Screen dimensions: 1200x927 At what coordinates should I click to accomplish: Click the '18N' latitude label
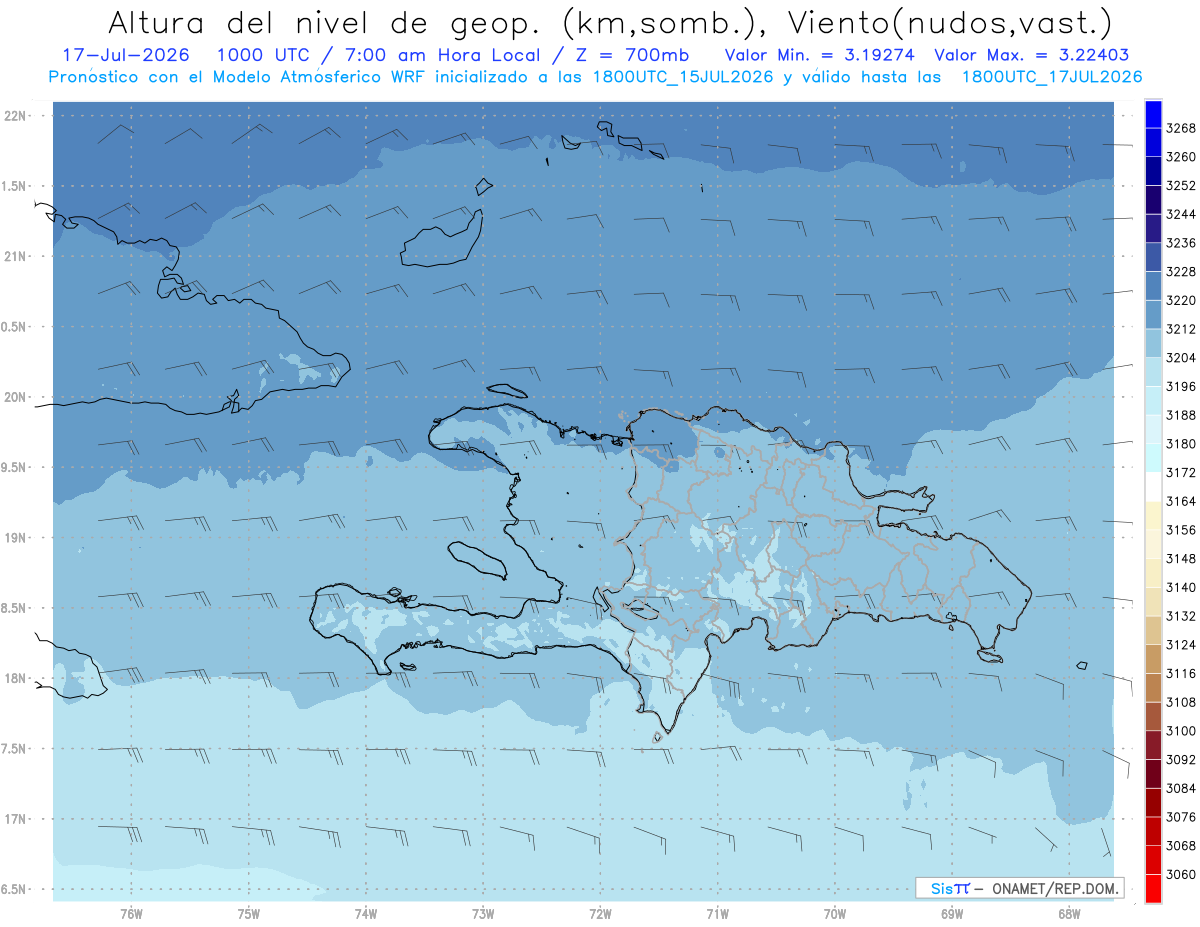pos(14,678)
